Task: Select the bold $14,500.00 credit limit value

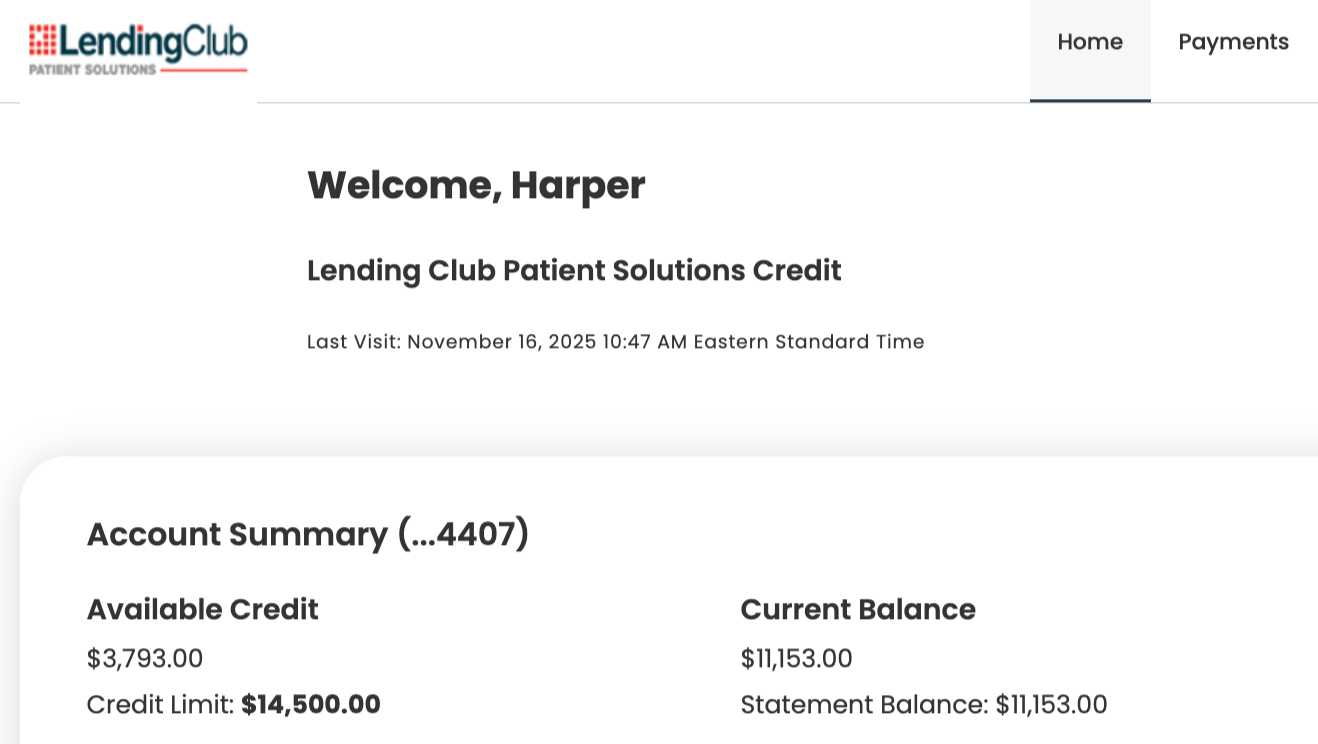Action: pyautogui.click(x=311, y=705)
